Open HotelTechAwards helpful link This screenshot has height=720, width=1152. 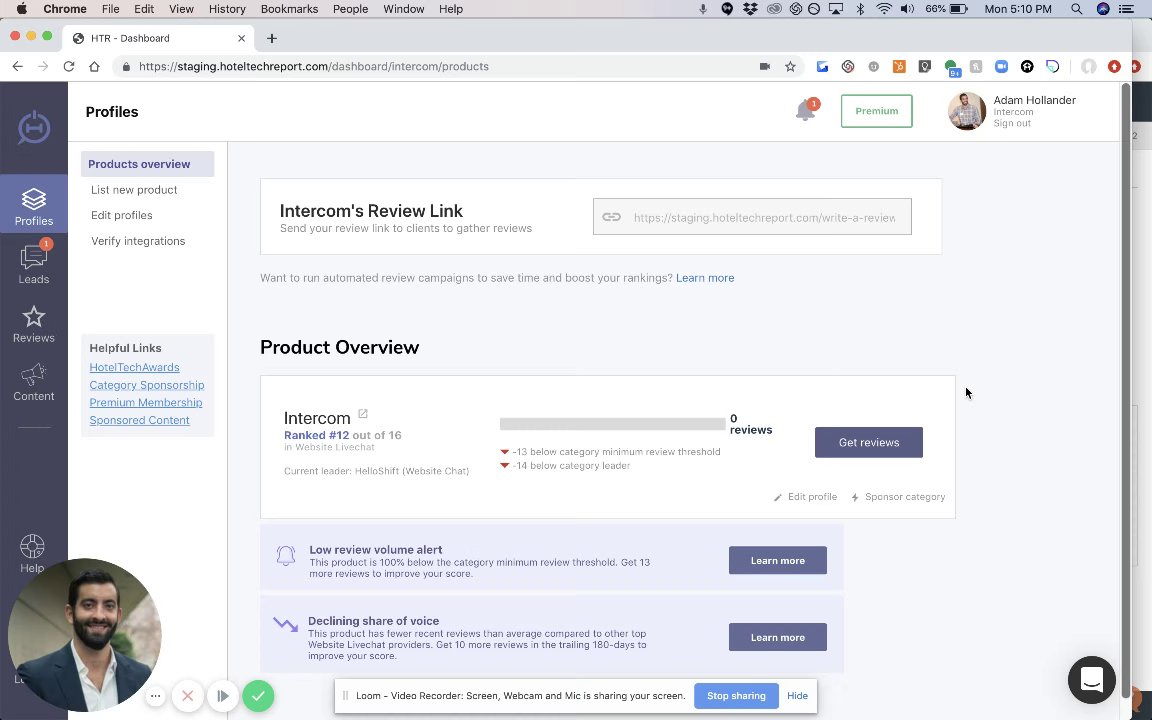tap(134, 367)
